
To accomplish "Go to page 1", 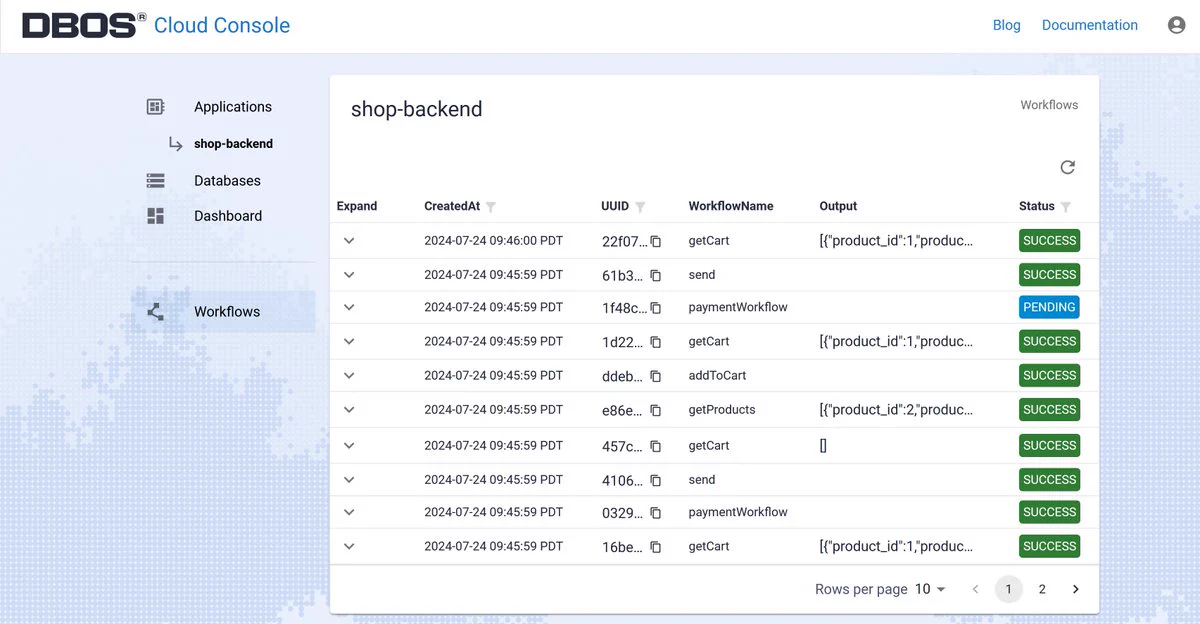I will [x=1008, y=589].
